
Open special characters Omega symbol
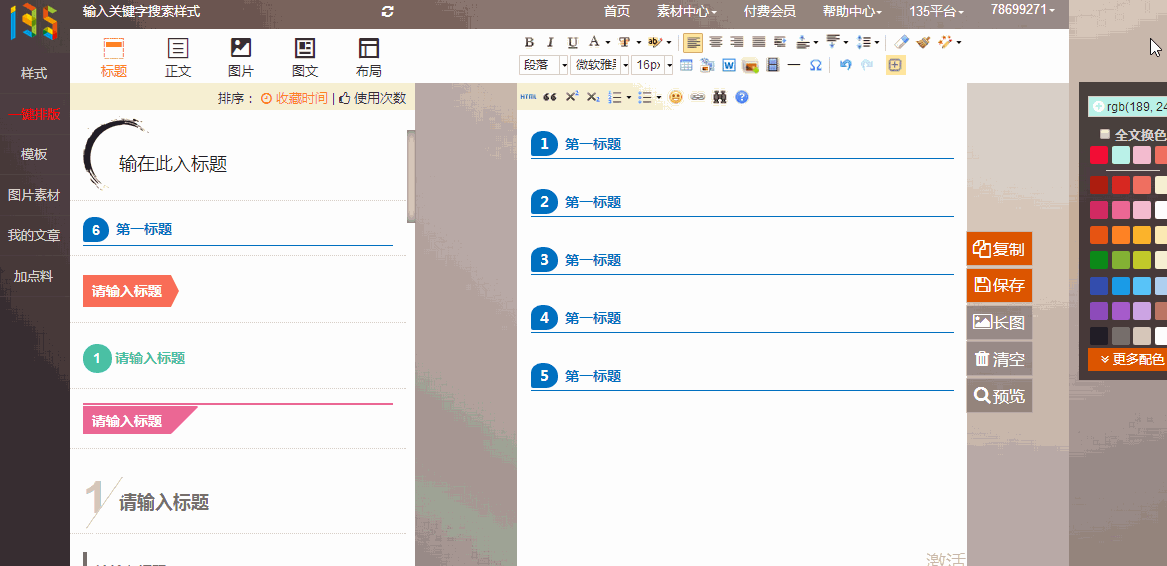coord(816,65)
